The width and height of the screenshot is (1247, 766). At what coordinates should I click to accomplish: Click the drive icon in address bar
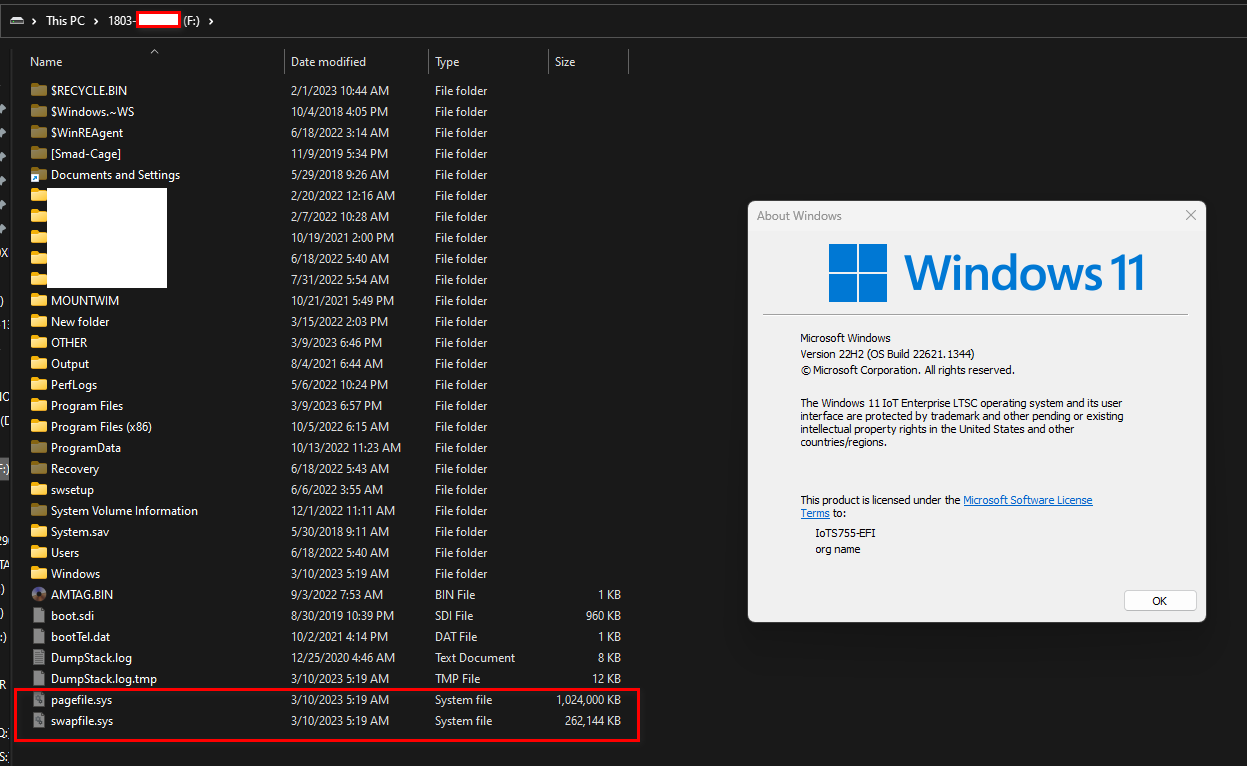(x=17, y=20)
